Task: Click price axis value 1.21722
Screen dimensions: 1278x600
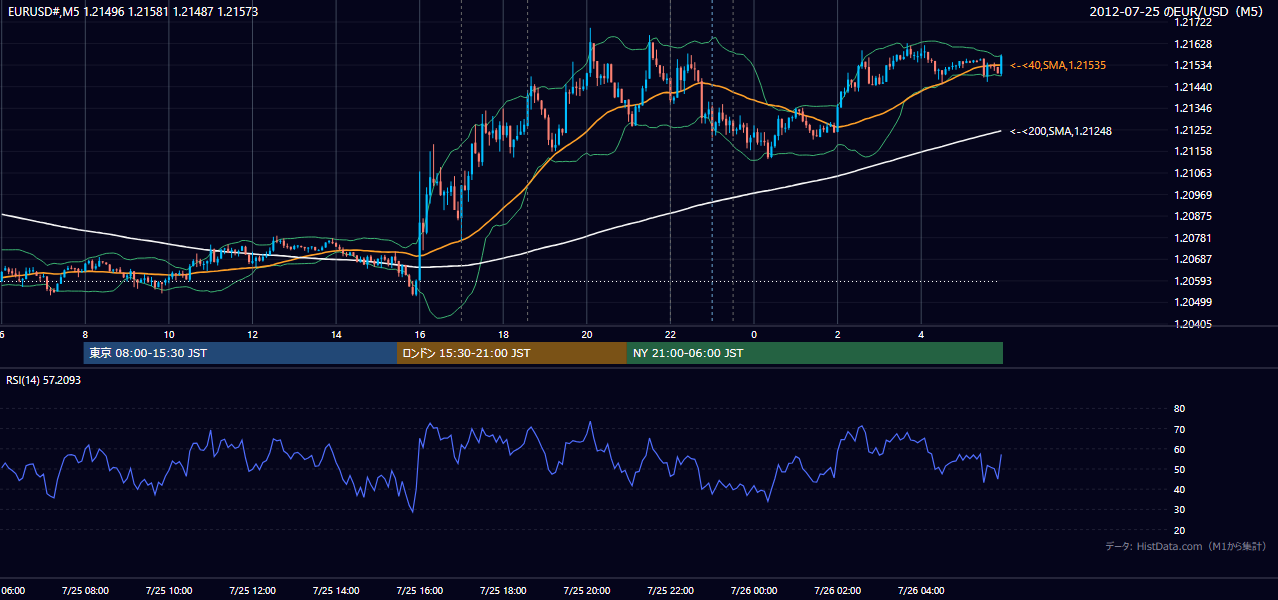Action: pos(1194,22)
